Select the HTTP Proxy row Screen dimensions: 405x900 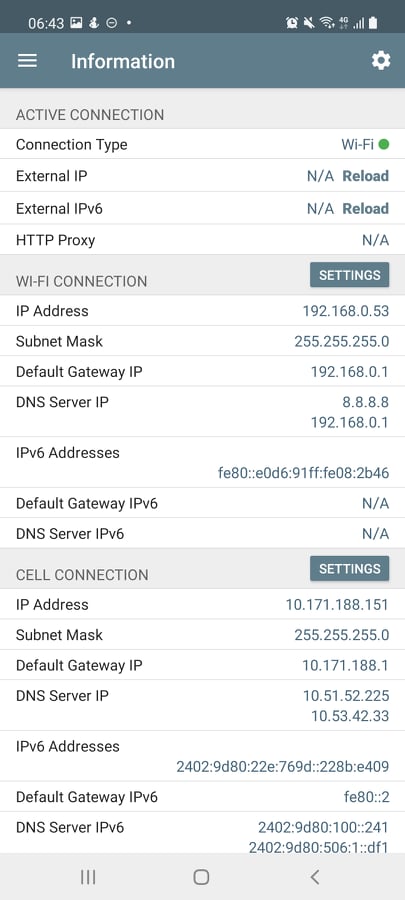coord(202,240)
